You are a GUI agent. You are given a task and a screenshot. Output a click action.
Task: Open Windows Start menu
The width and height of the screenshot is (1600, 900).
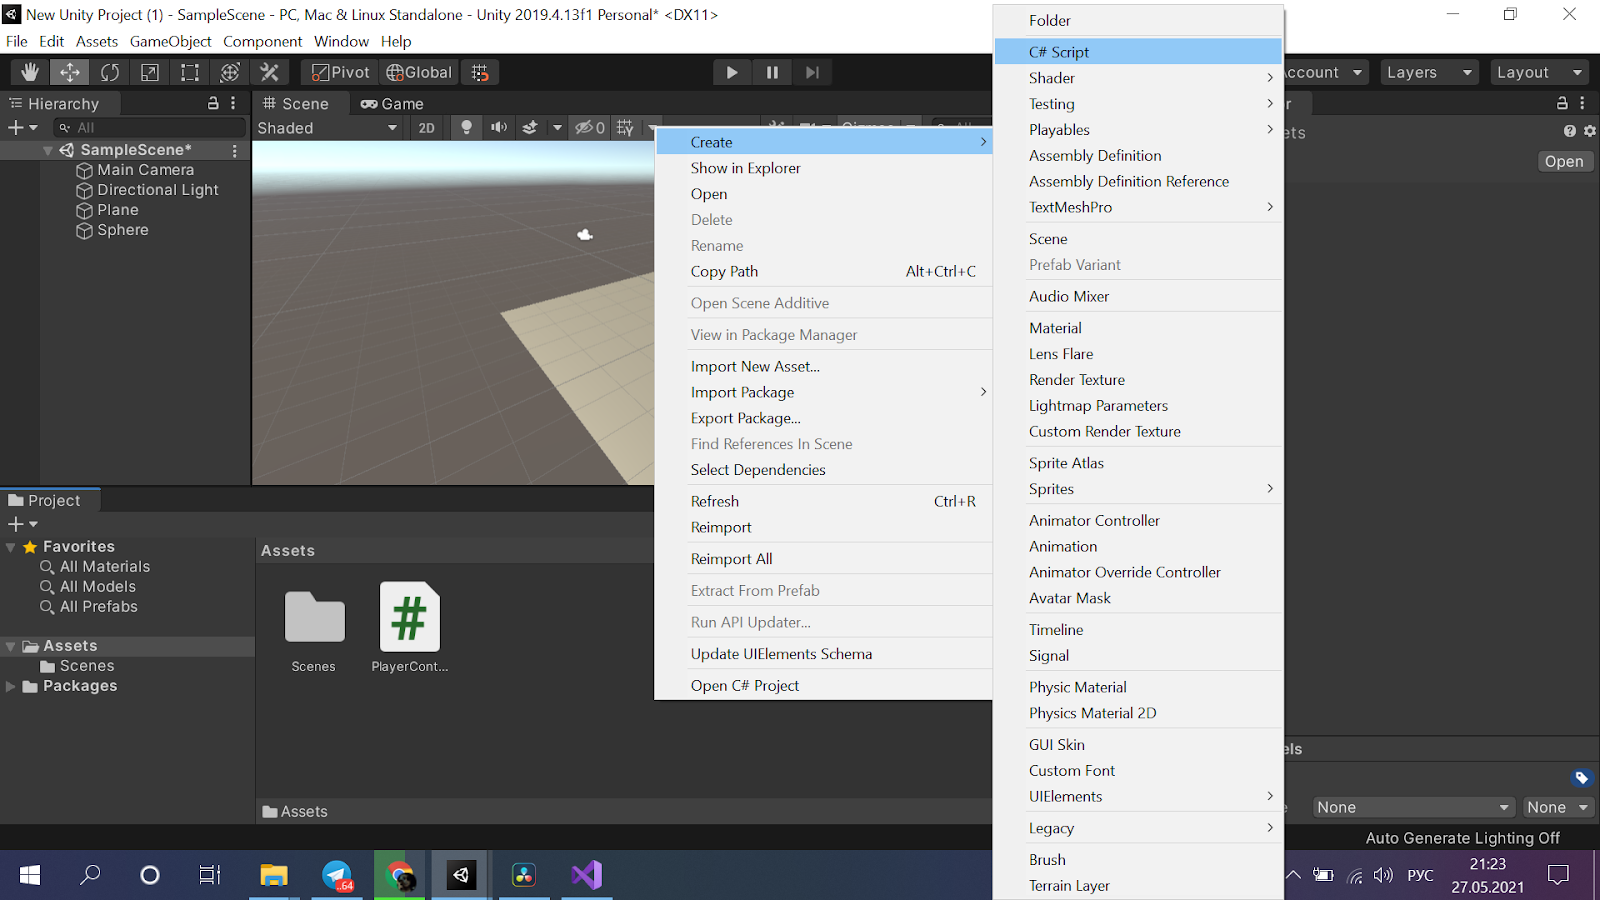click(x=30, y=875)
